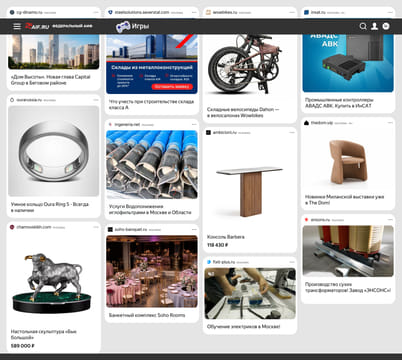This screenshot has height=360, width=402.
Task: Open the steelsolutions.severstal.com source link
Action: click(142, 12)
